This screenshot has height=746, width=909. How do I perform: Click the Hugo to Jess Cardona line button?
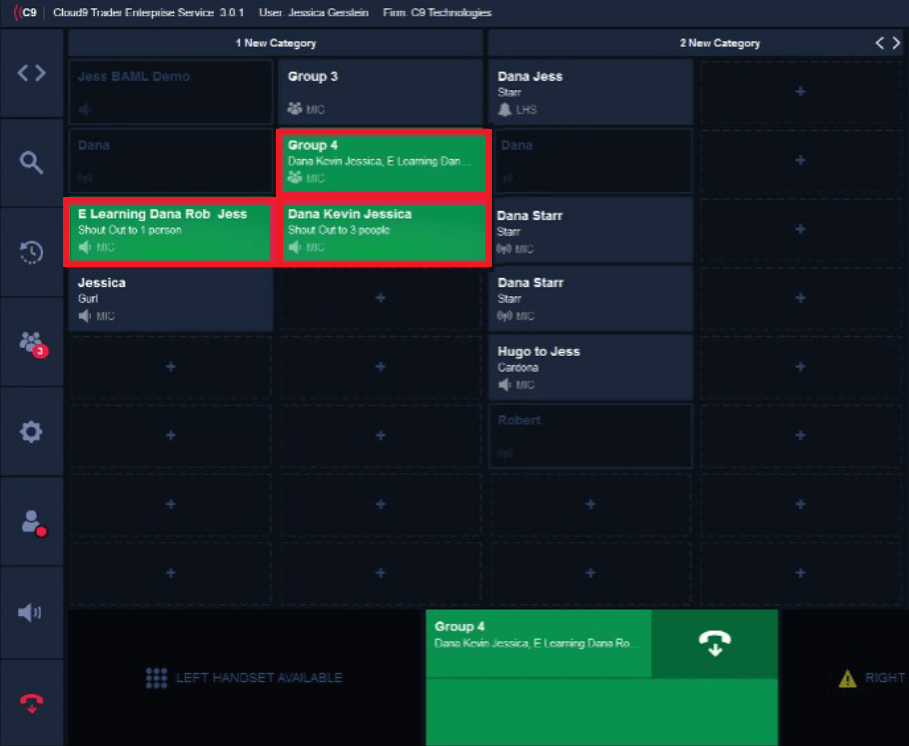click(x=589, y=367)
